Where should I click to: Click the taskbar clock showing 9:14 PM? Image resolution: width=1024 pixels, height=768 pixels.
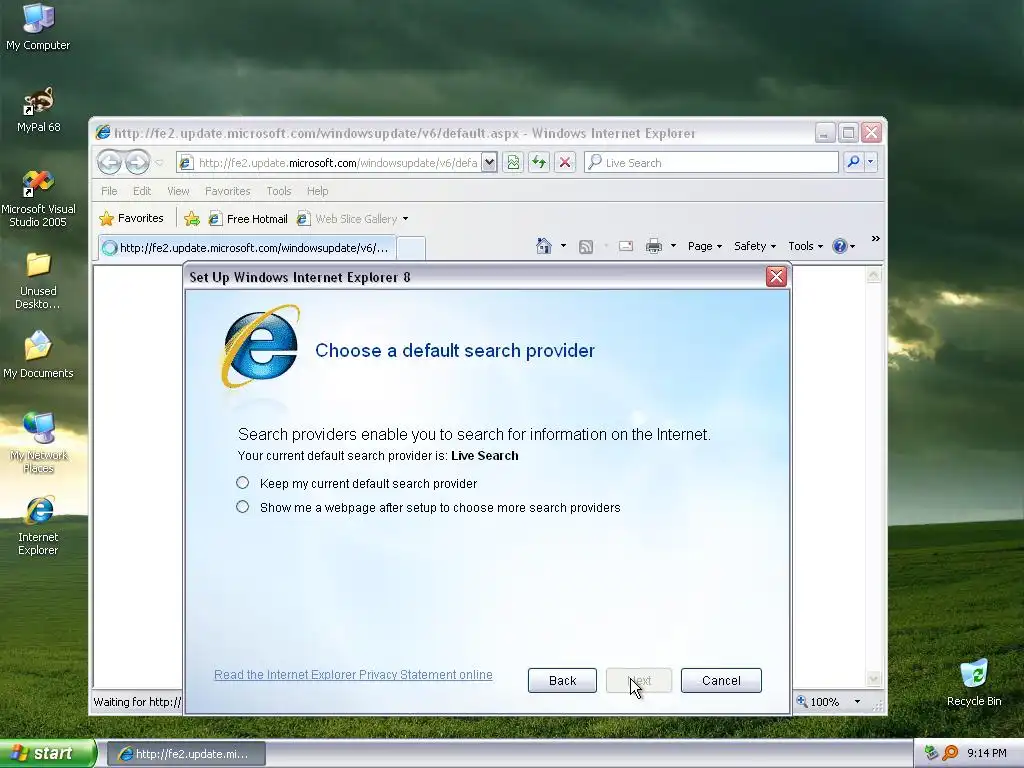coord(987,753)
